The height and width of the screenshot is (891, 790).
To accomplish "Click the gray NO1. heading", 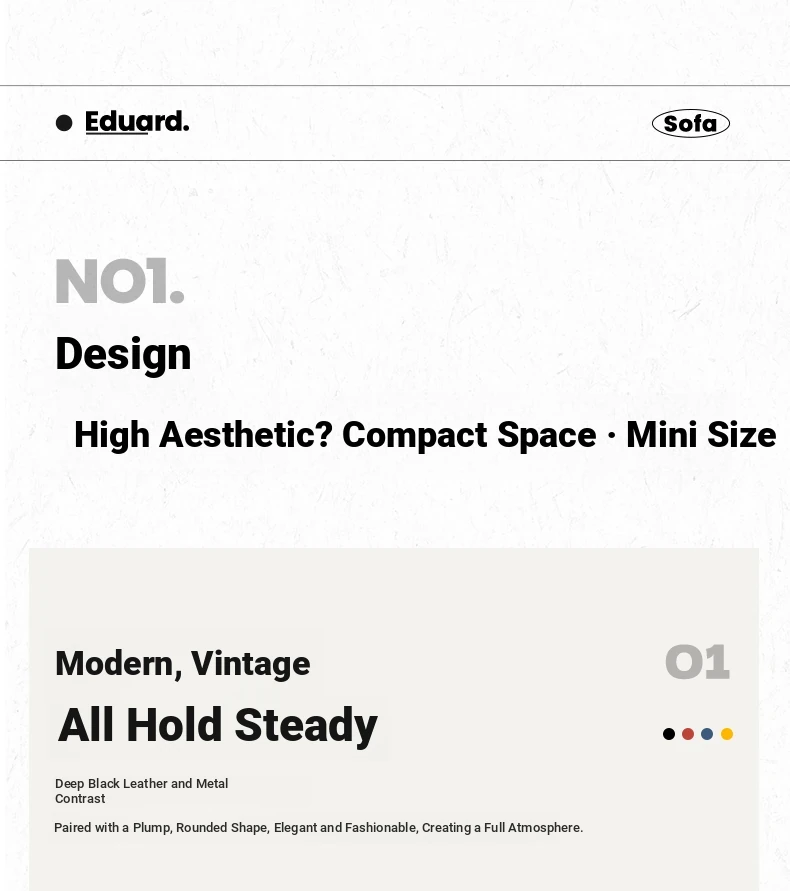I will (120, 281).
